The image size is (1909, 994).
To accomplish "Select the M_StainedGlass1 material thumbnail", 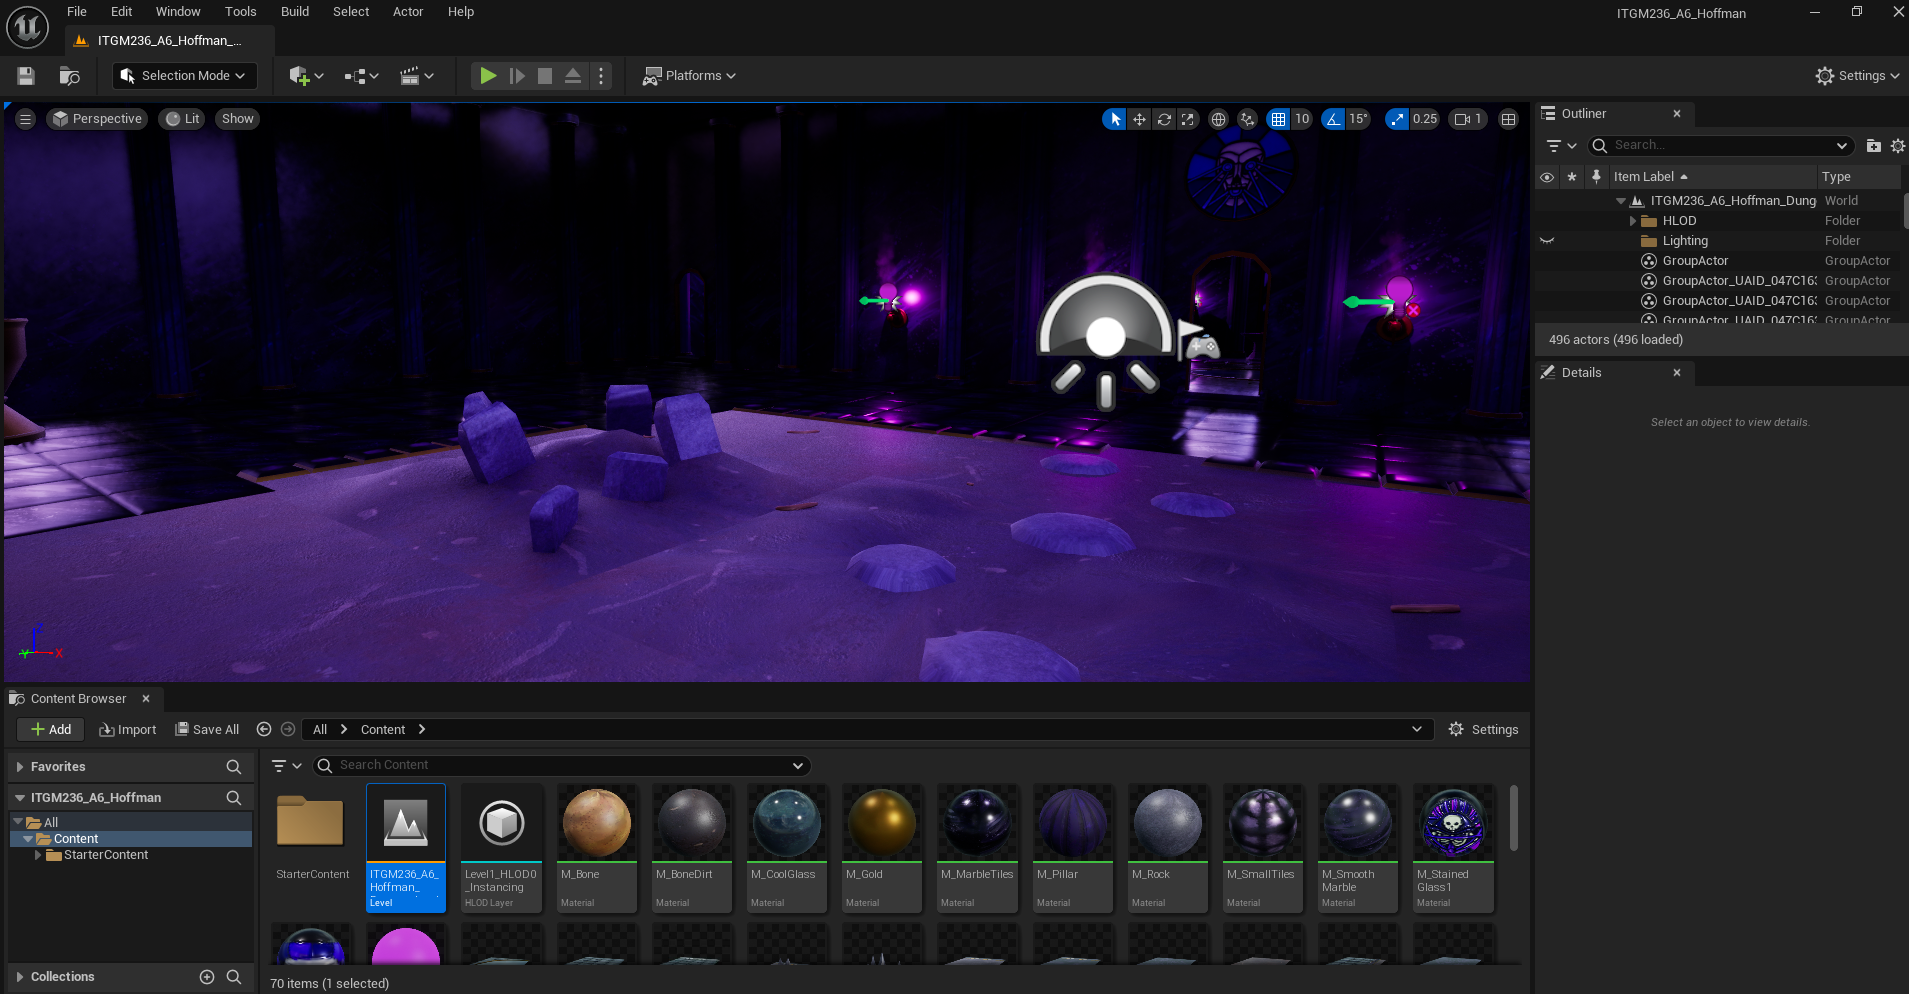I will point(1453,848).
